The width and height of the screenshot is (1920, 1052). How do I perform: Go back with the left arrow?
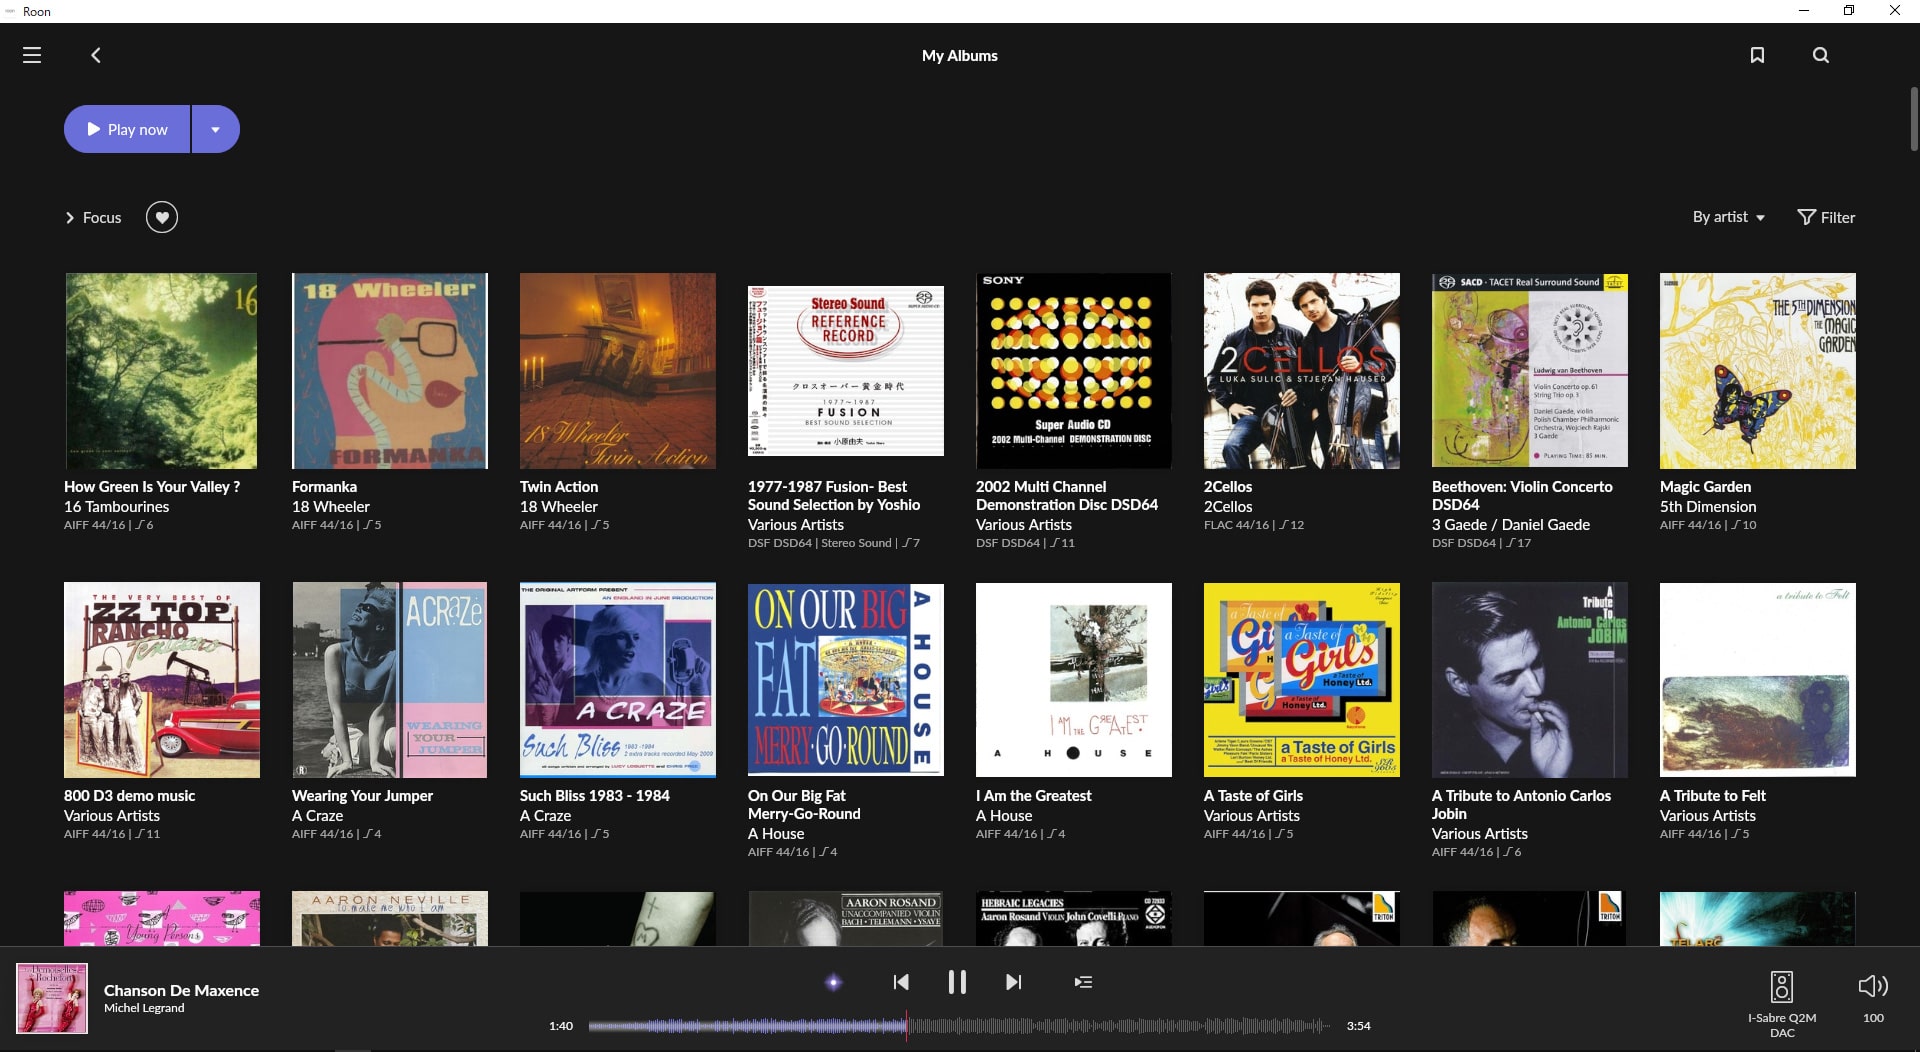click(x=96, y=55)
